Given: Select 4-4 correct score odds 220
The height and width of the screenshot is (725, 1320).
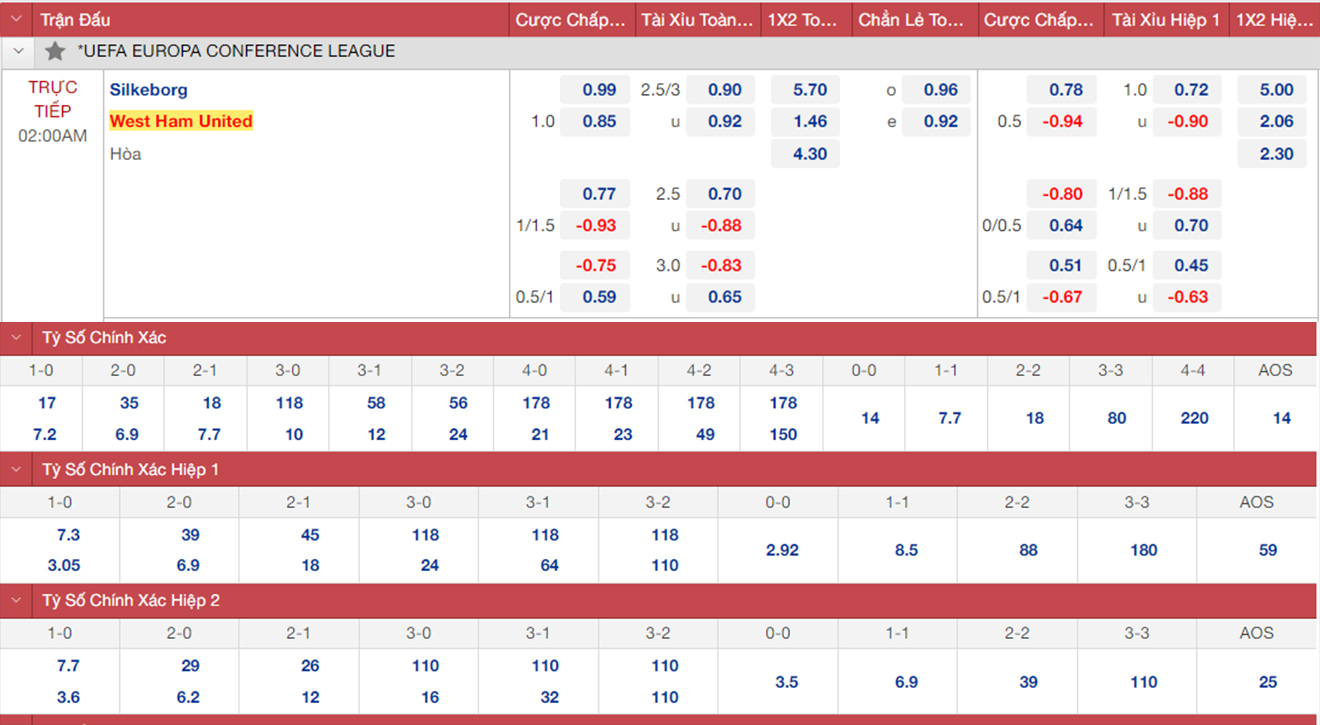Looking at the screenshot, I should point(1194,418).
